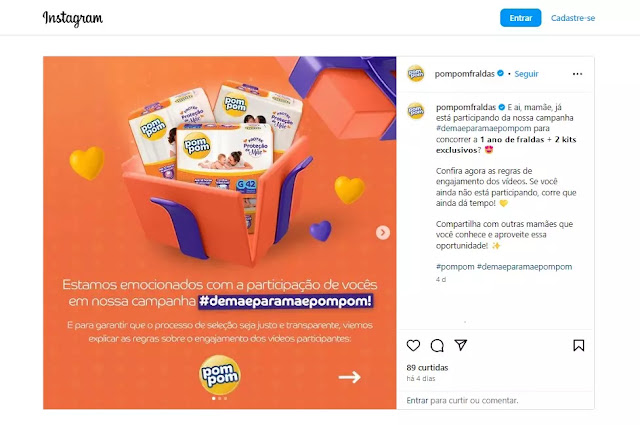Screen dimensions: 640x425
Task: Save the post with the bookmark icon
Action: click(578, 345)
